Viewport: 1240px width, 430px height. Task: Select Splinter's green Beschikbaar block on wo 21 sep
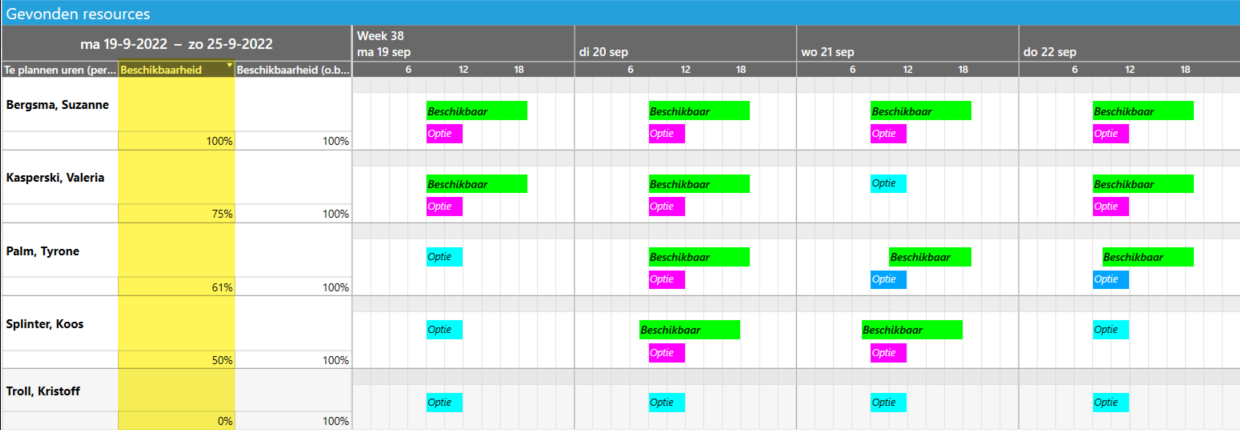[911, 330]
